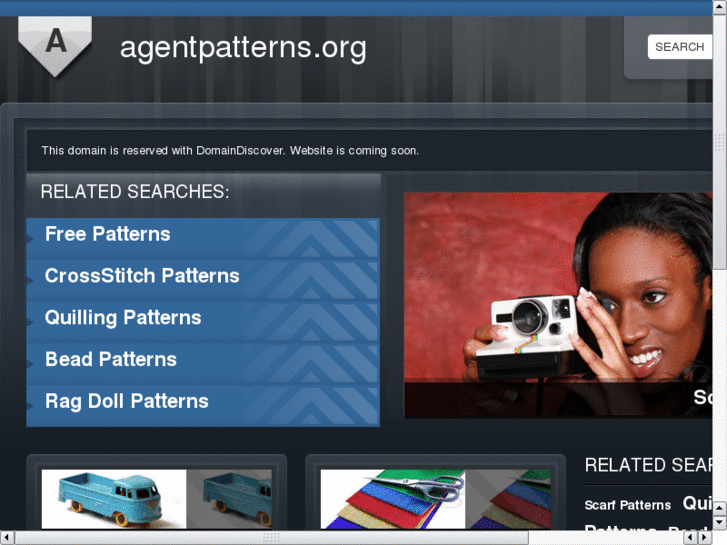The height and width of the screenshot is (545, 727).
Task: Go to the Bead Patterns link
Action: click(x=111, y=359)
